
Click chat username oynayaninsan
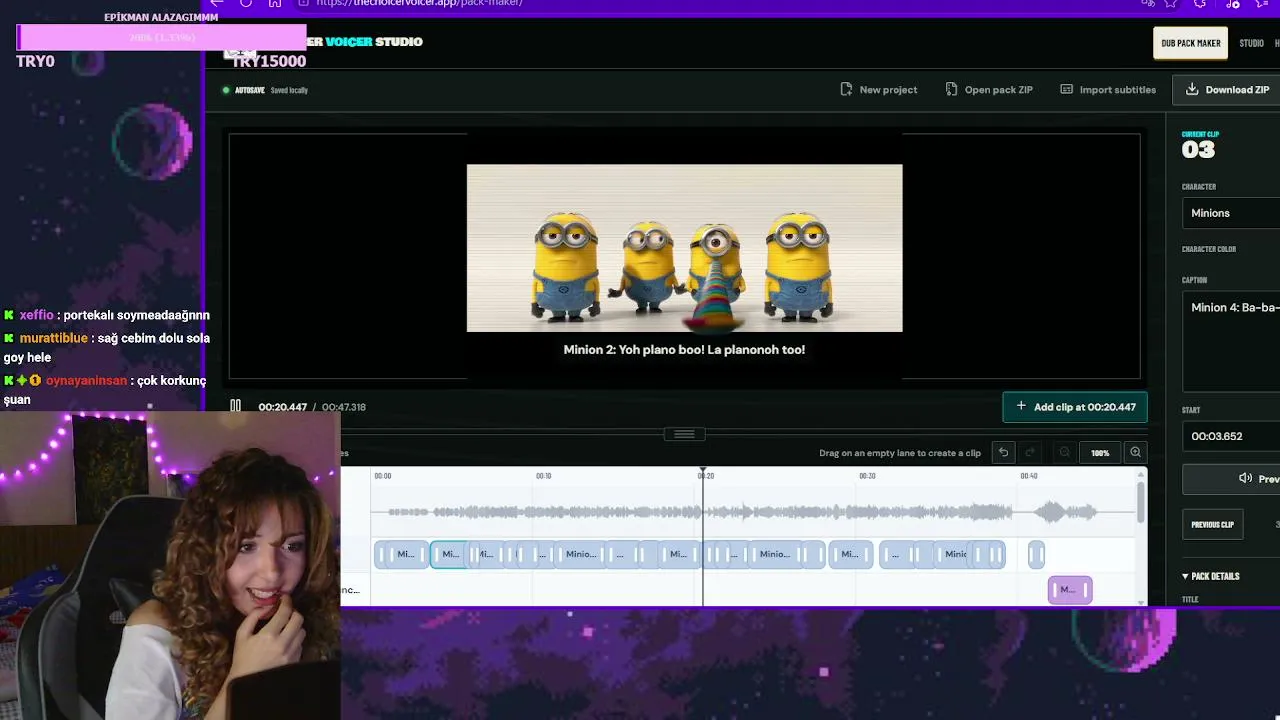coord(86,380)
